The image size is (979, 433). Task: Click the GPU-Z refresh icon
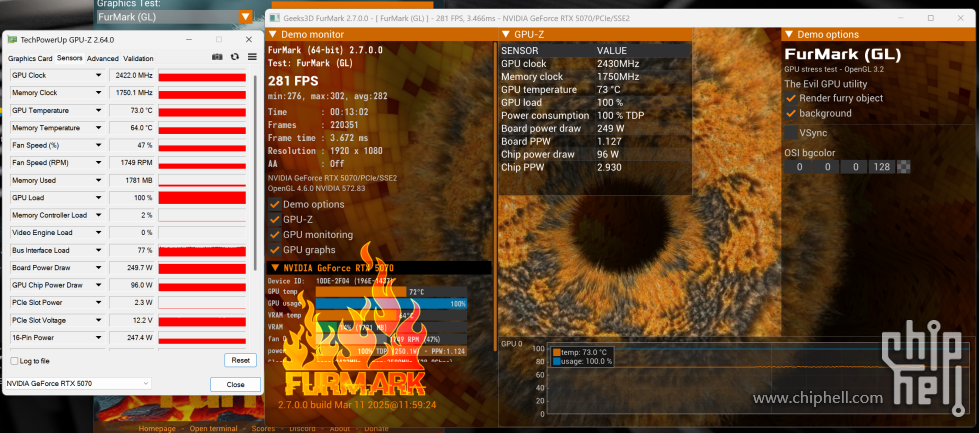click(235, 57)
